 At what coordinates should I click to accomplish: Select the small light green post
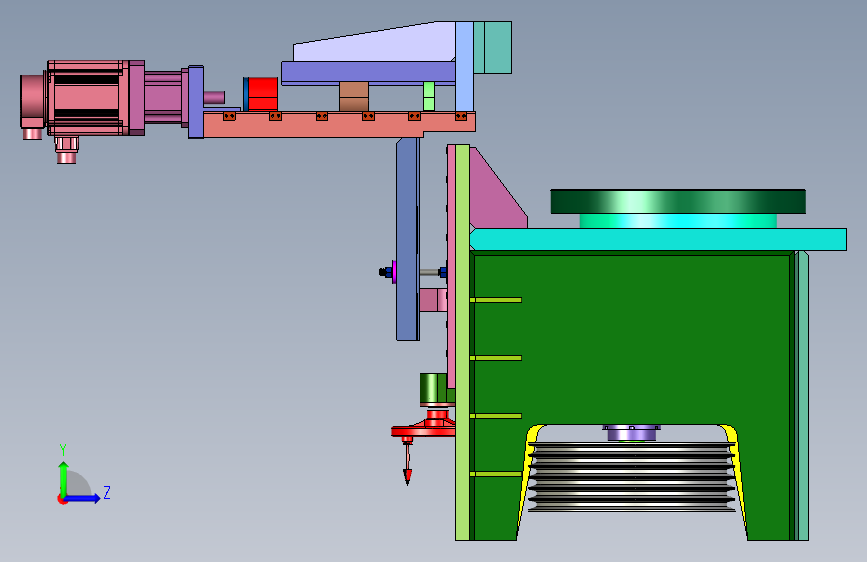click(x=429, y=97)
